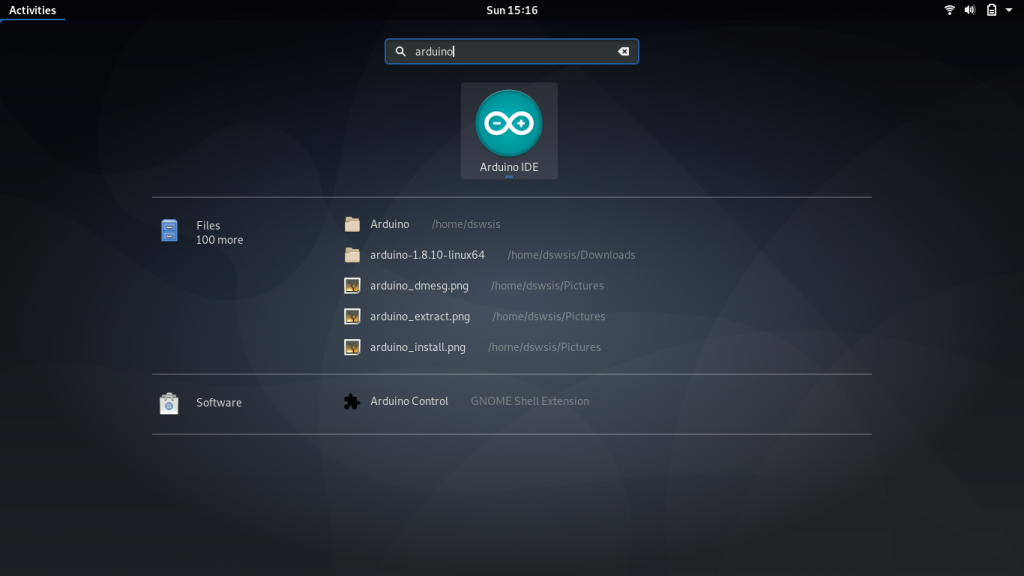This screenshot has height=576, width=1024.
Task: Launch the Arduino IDE application icon
Action: pos(508,124)
